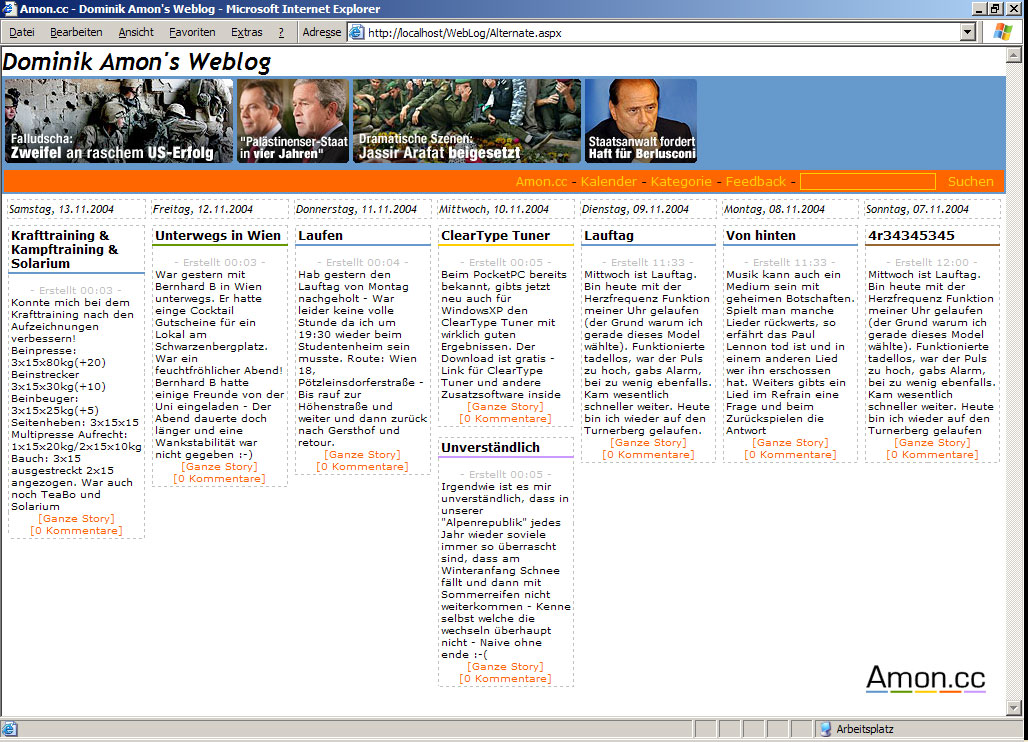Click the Windows flag logo icon
1028x742 pixels.
pyautogui.click(x=1002, y=31)
